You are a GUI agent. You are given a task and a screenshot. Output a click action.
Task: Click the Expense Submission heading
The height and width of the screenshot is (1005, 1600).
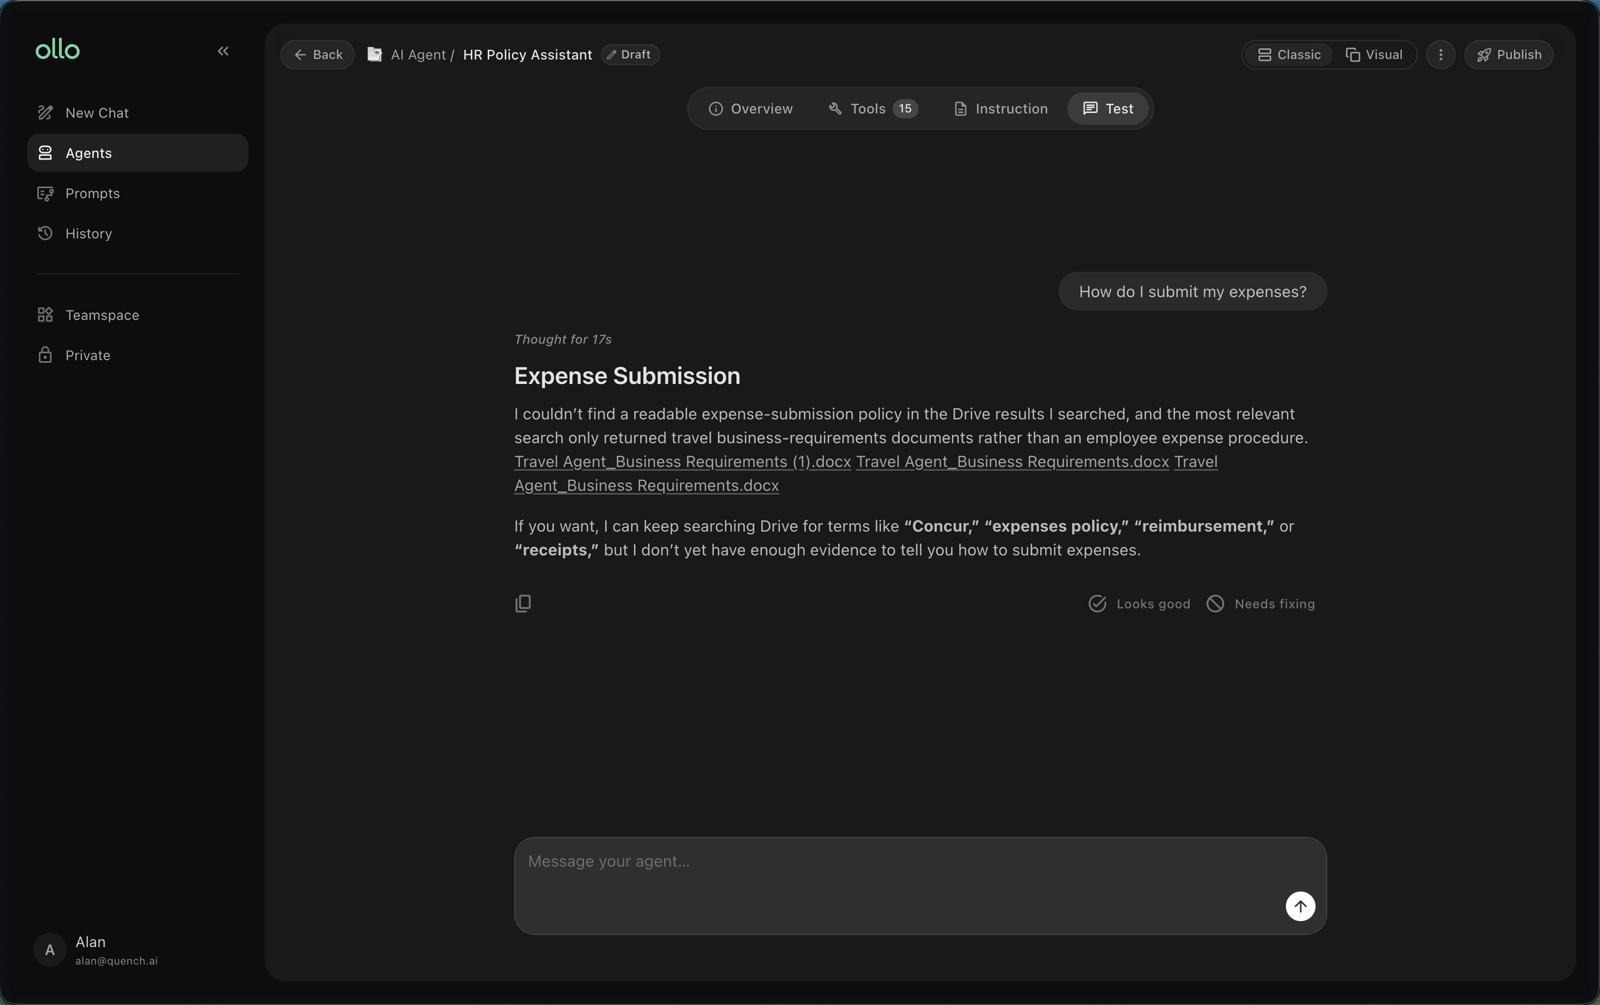click(627, 376)
